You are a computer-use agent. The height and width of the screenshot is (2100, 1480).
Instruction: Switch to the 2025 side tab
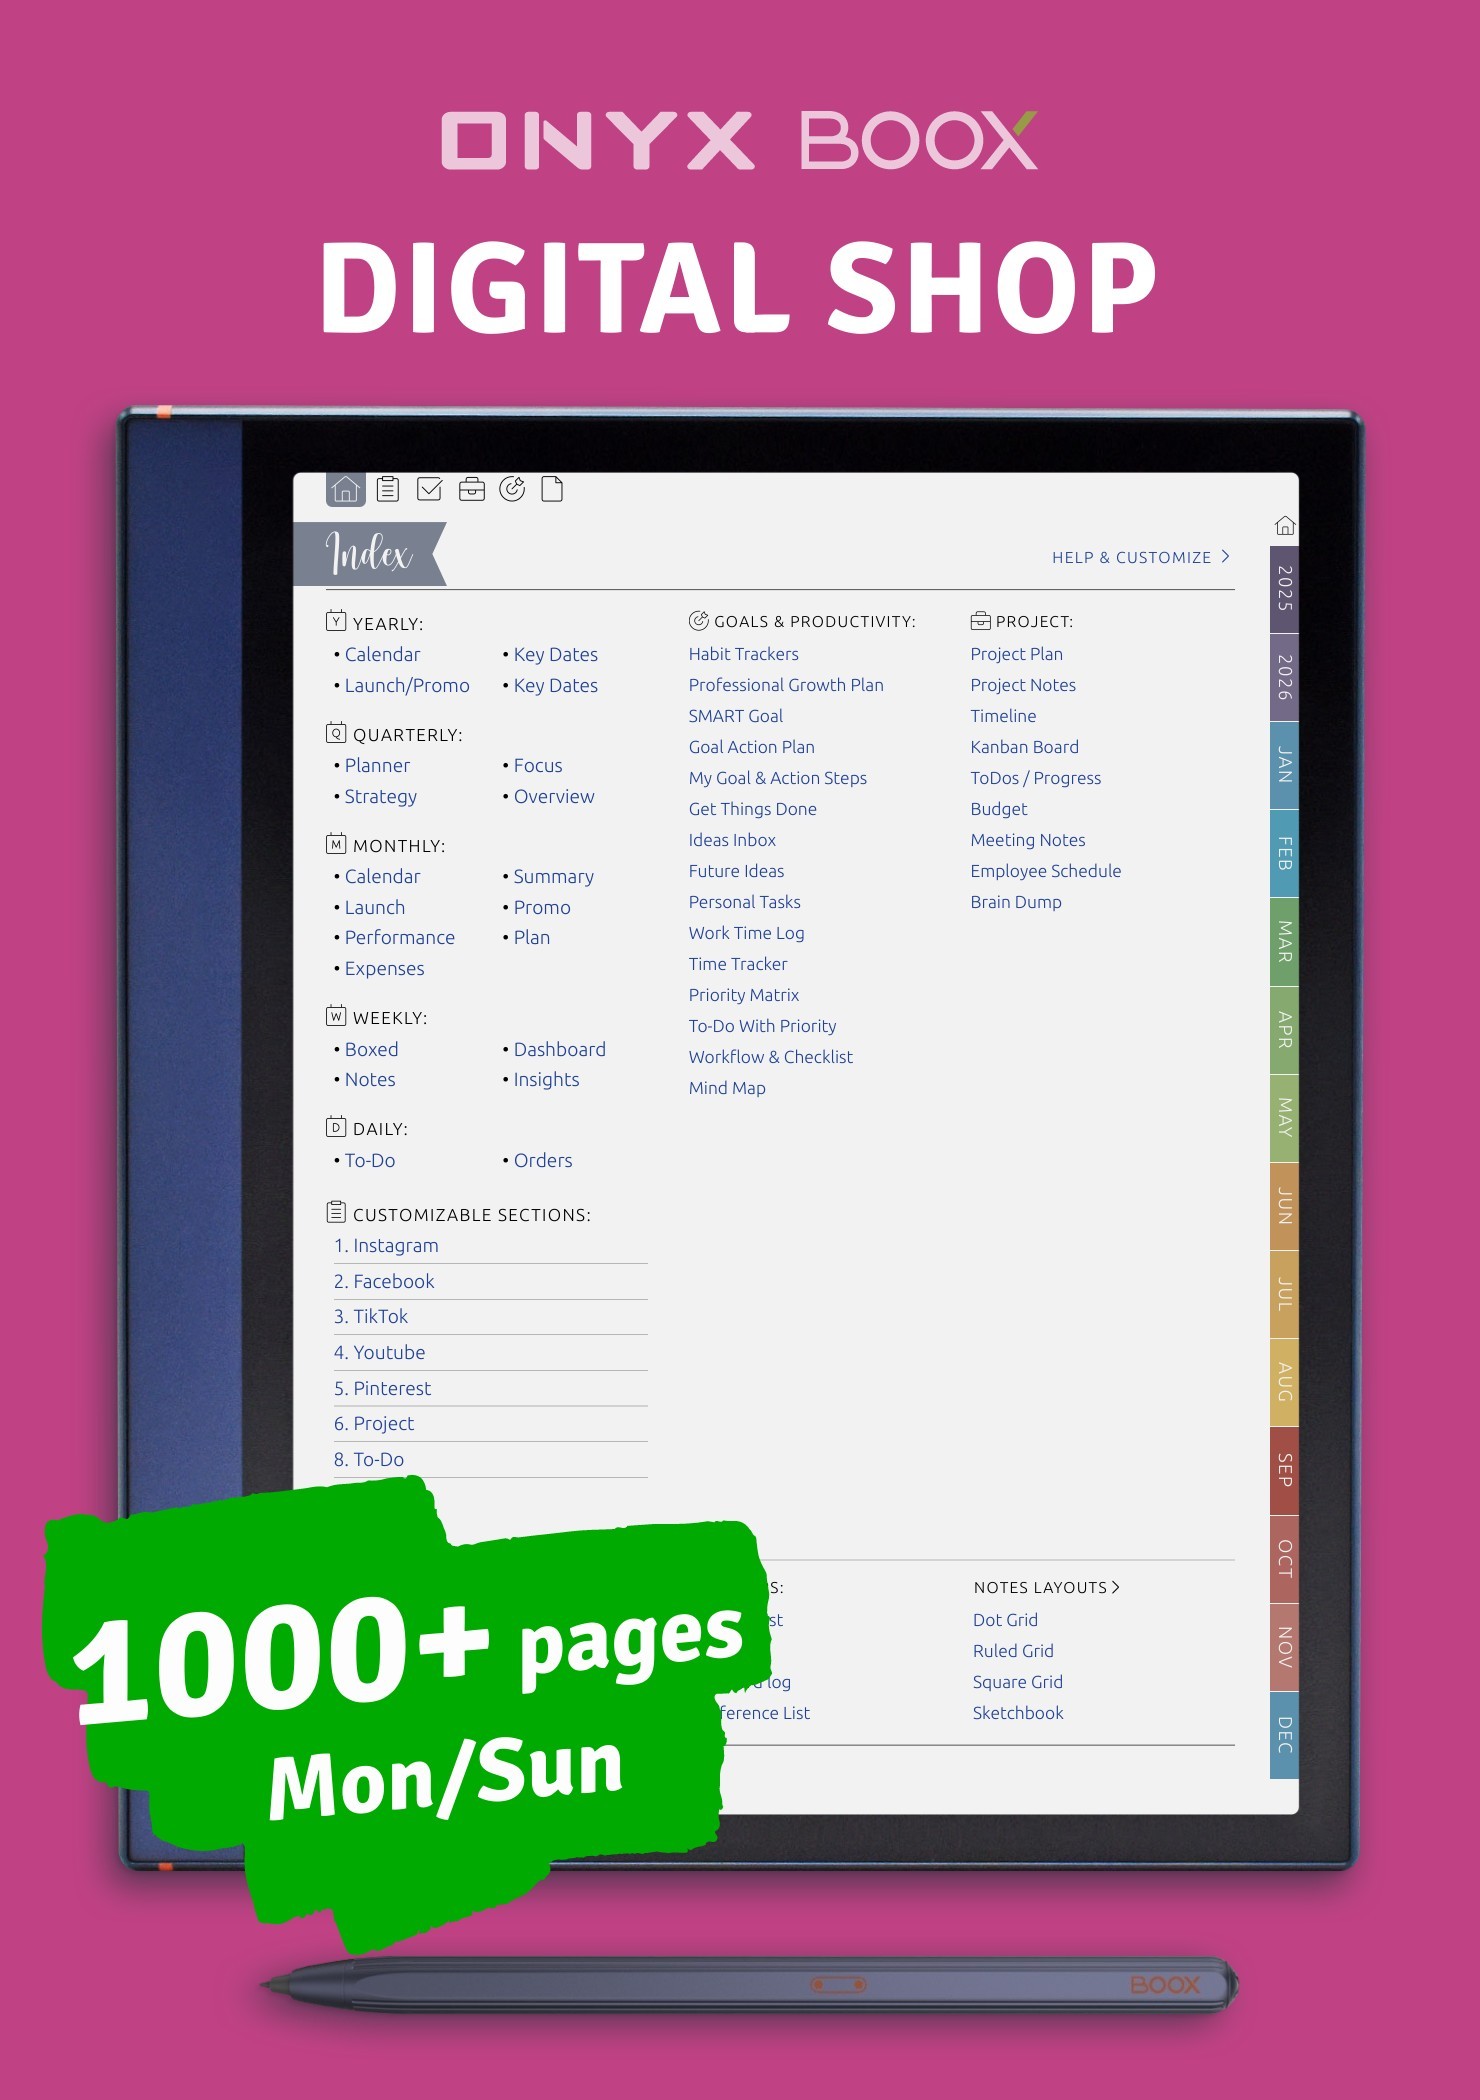point(1284,589)
